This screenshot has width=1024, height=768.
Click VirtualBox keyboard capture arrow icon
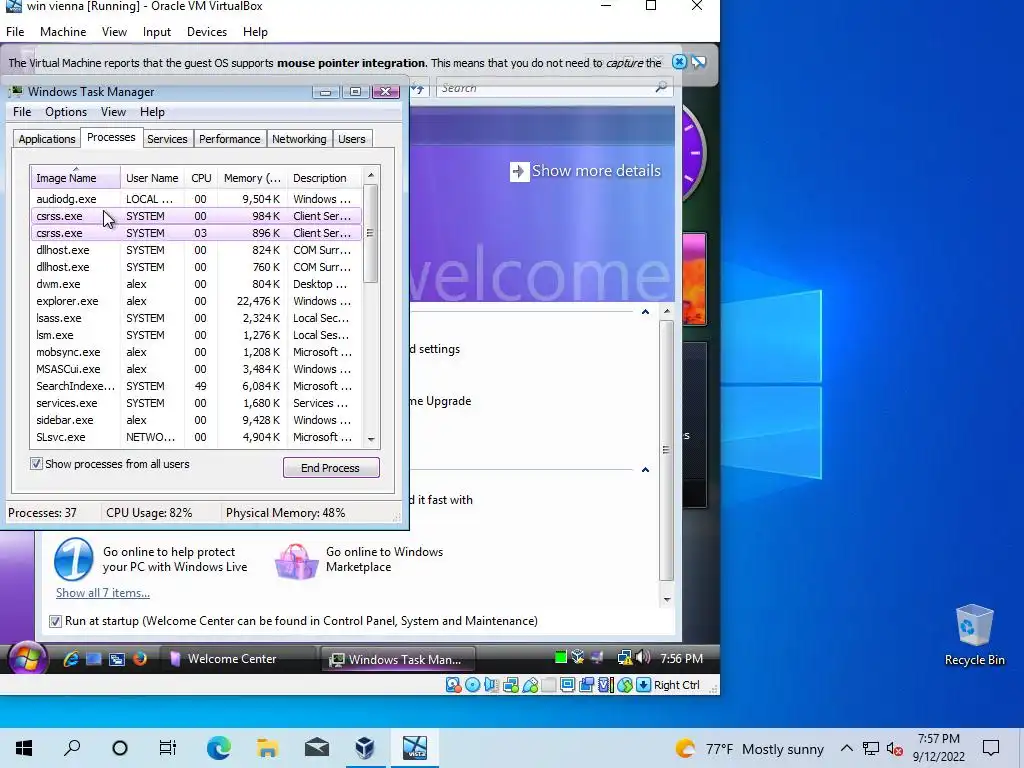(643, 684)
